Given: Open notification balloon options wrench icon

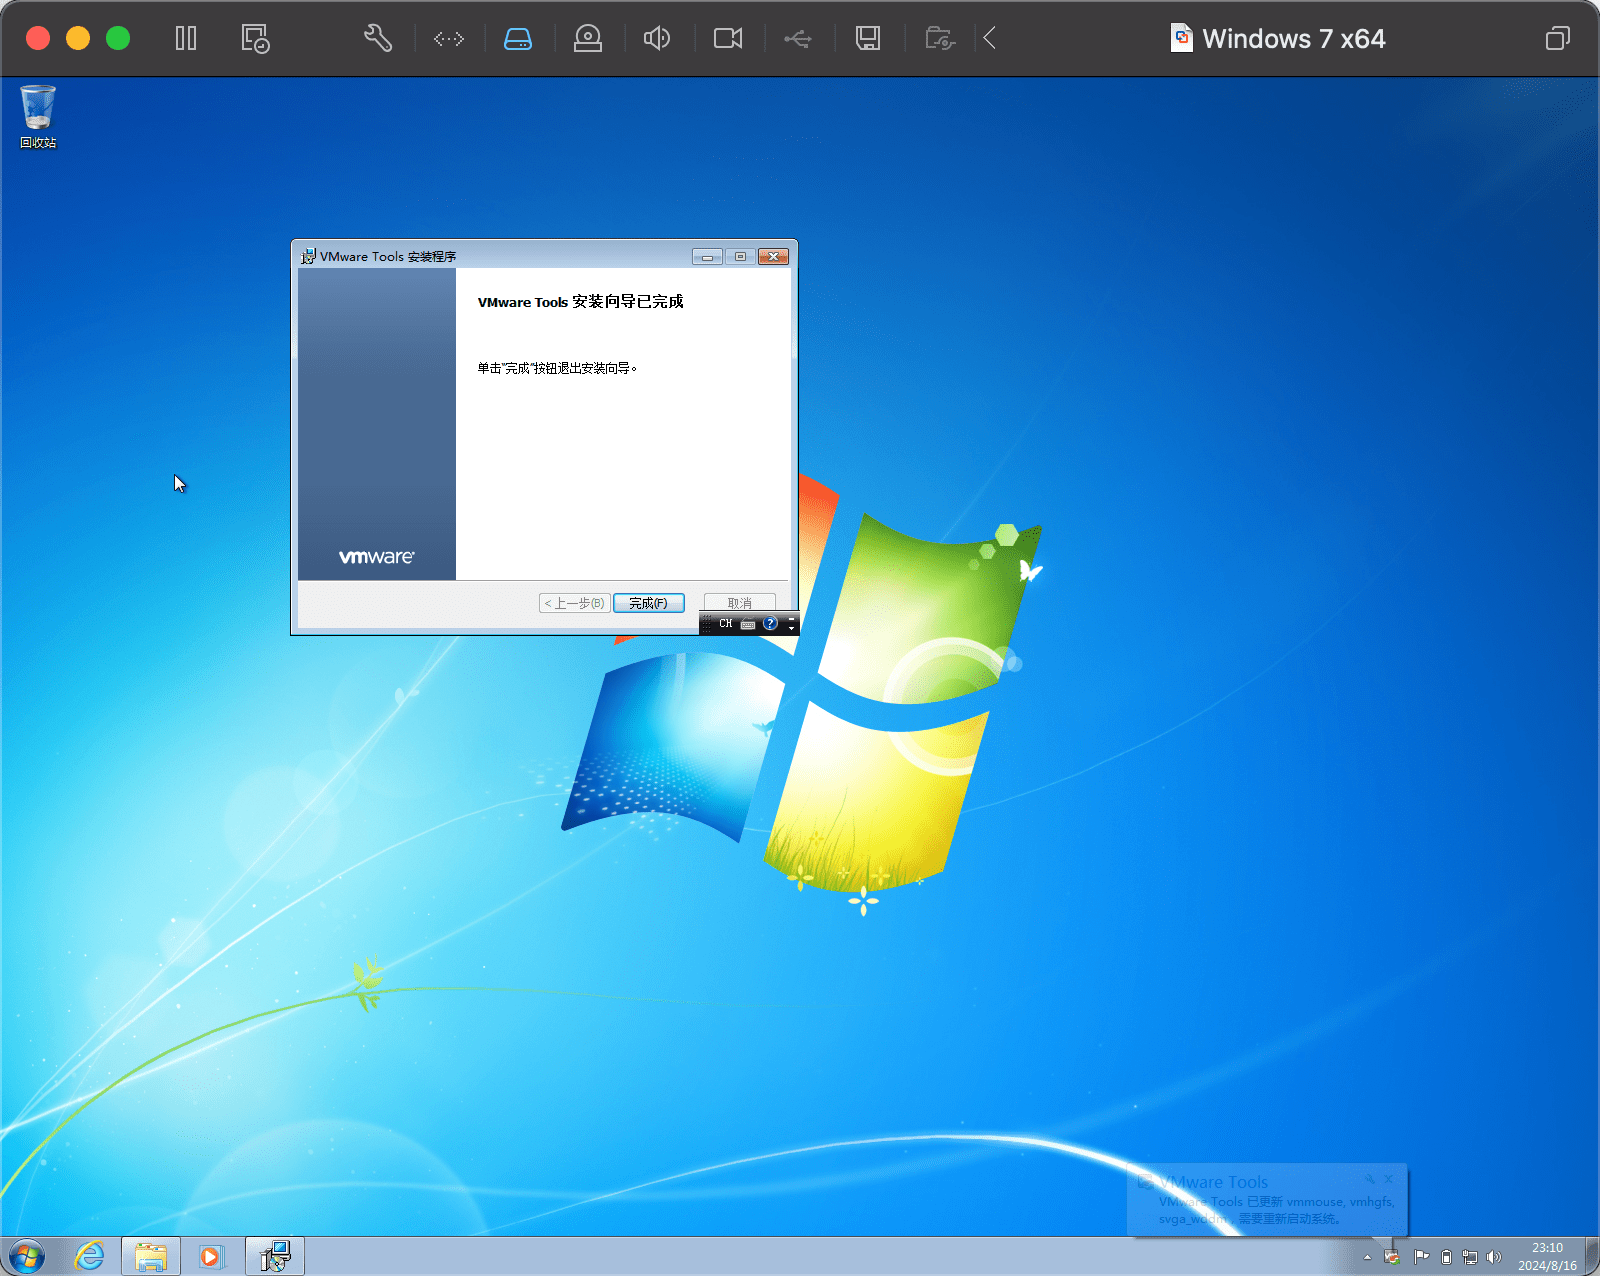Looking at the screenshot, I should (x=1370, y=1179).
